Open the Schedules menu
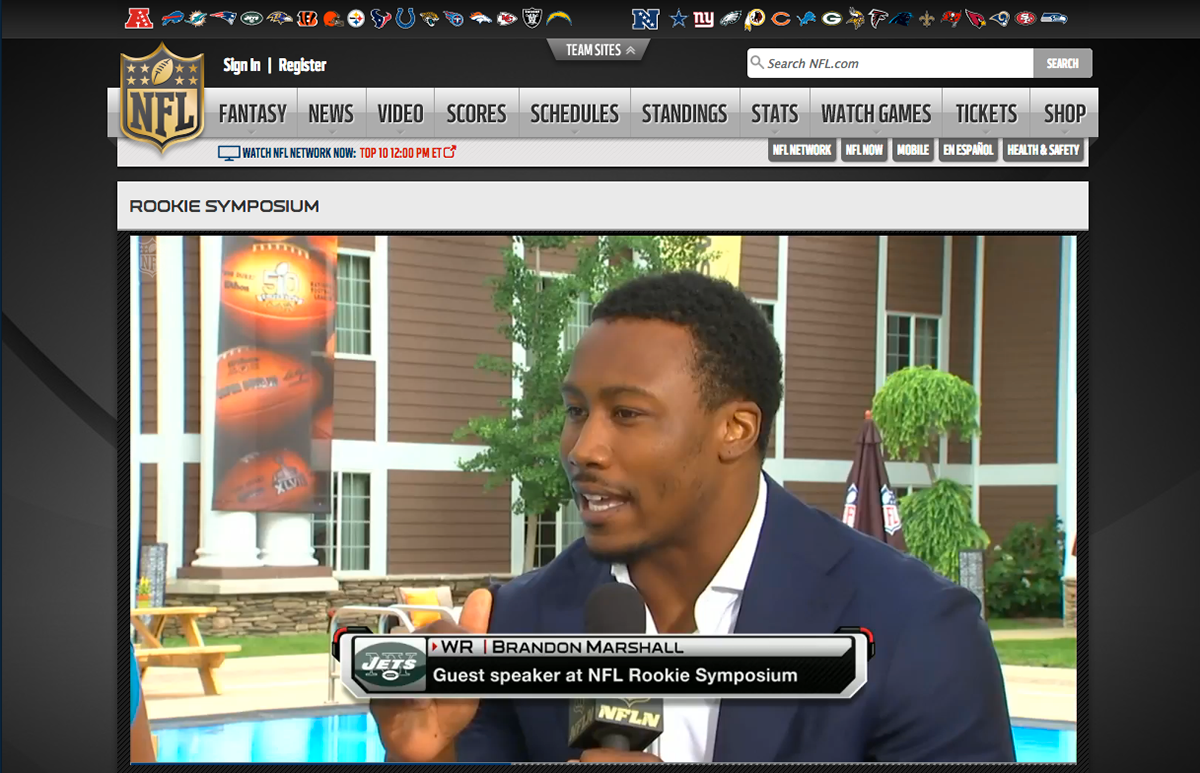Viewport: 1200px width, 773px height. point(575,114)
